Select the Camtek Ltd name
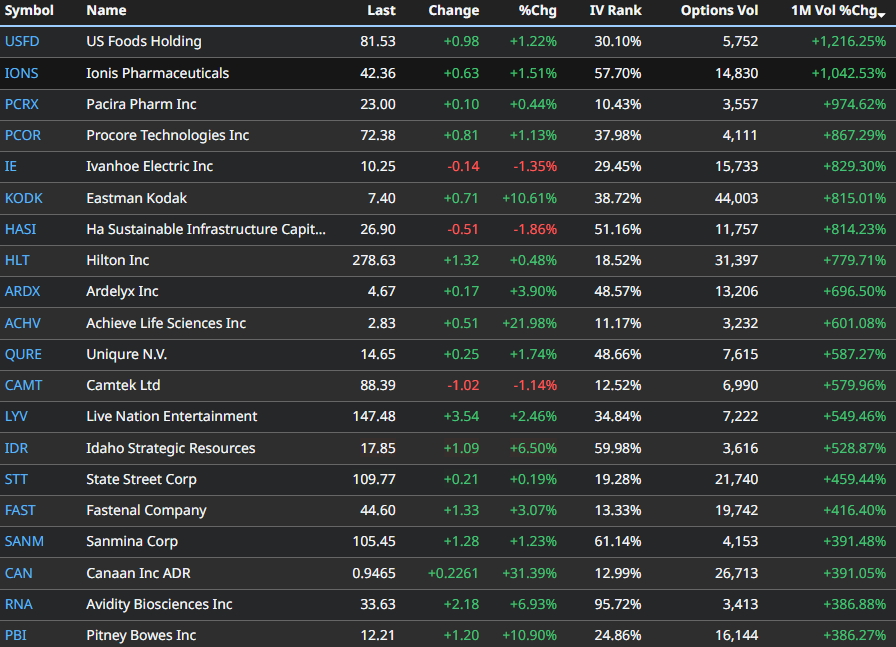Image resolution: width=896 pixels, height=647 pixels. [123, 385]
